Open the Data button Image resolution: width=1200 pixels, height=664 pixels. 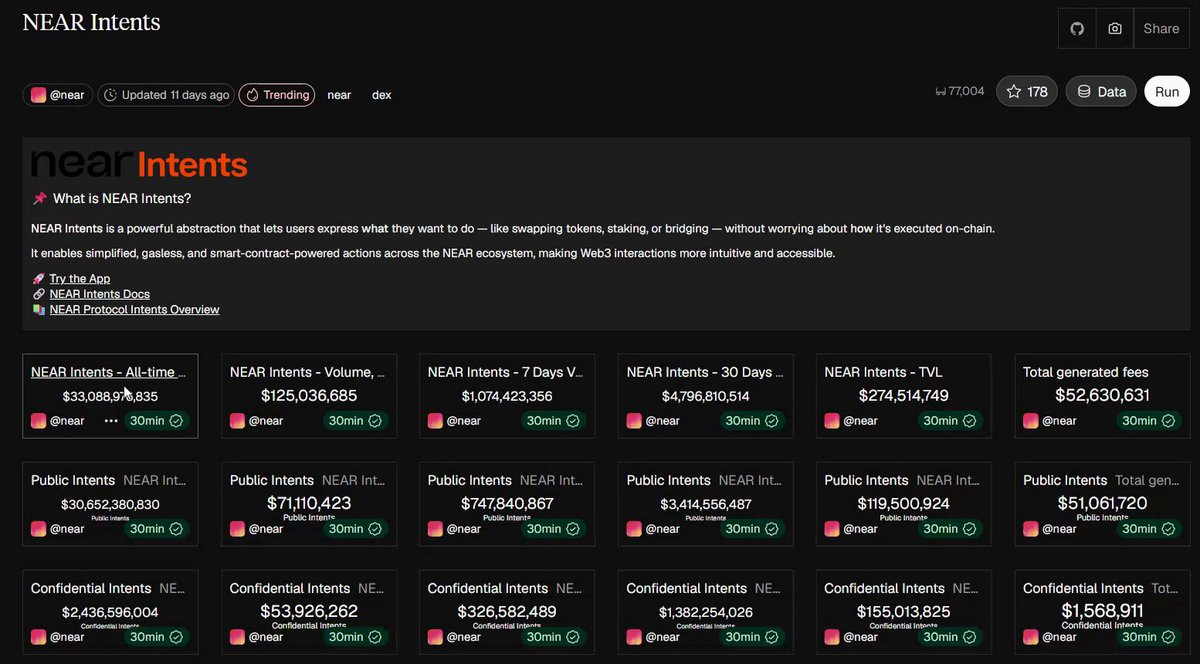1101,91
